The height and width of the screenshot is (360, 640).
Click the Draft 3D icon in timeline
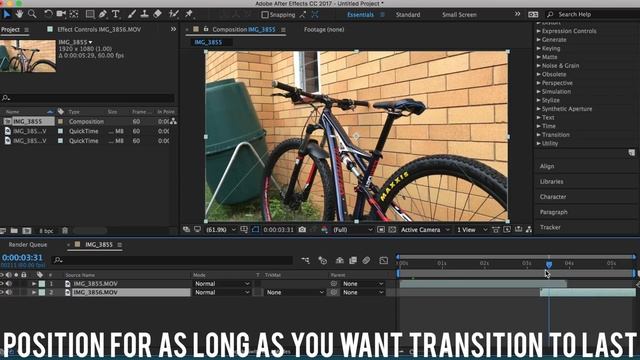(322, 260)
